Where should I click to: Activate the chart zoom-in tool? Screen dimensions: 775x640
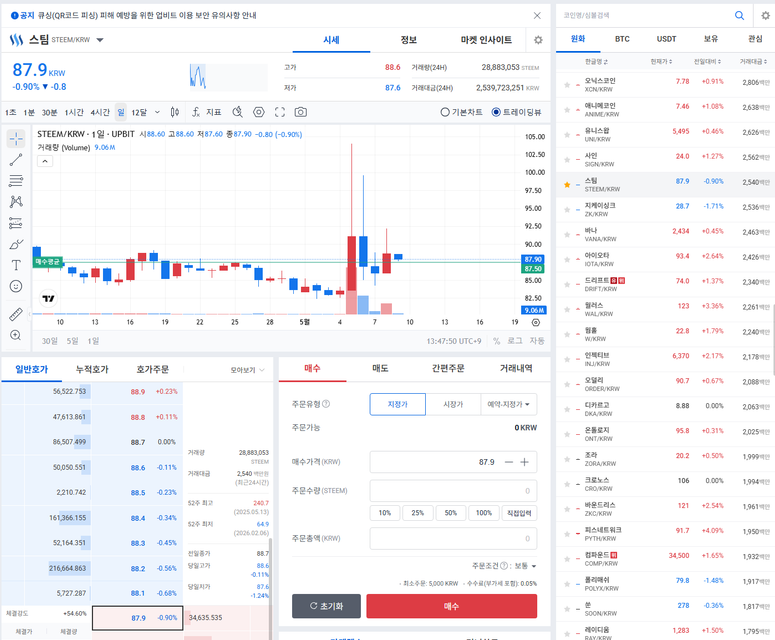point(16,335)
